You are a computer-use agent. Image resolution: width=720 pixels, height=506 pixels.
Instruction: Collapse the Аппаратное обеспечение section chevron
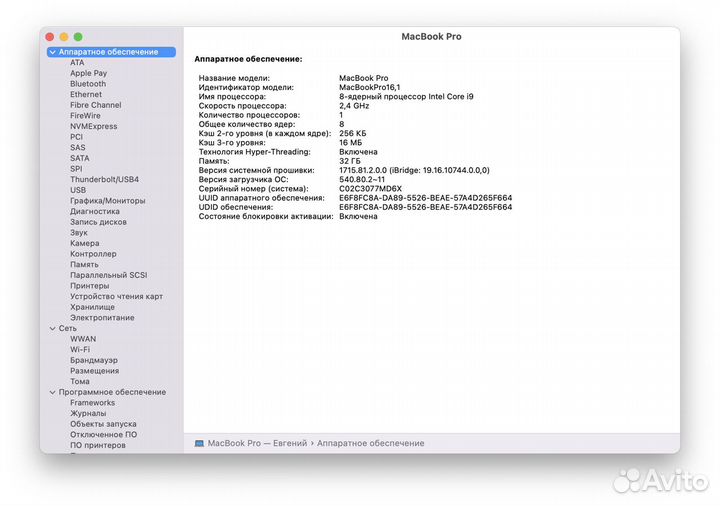tap(53, 52)
